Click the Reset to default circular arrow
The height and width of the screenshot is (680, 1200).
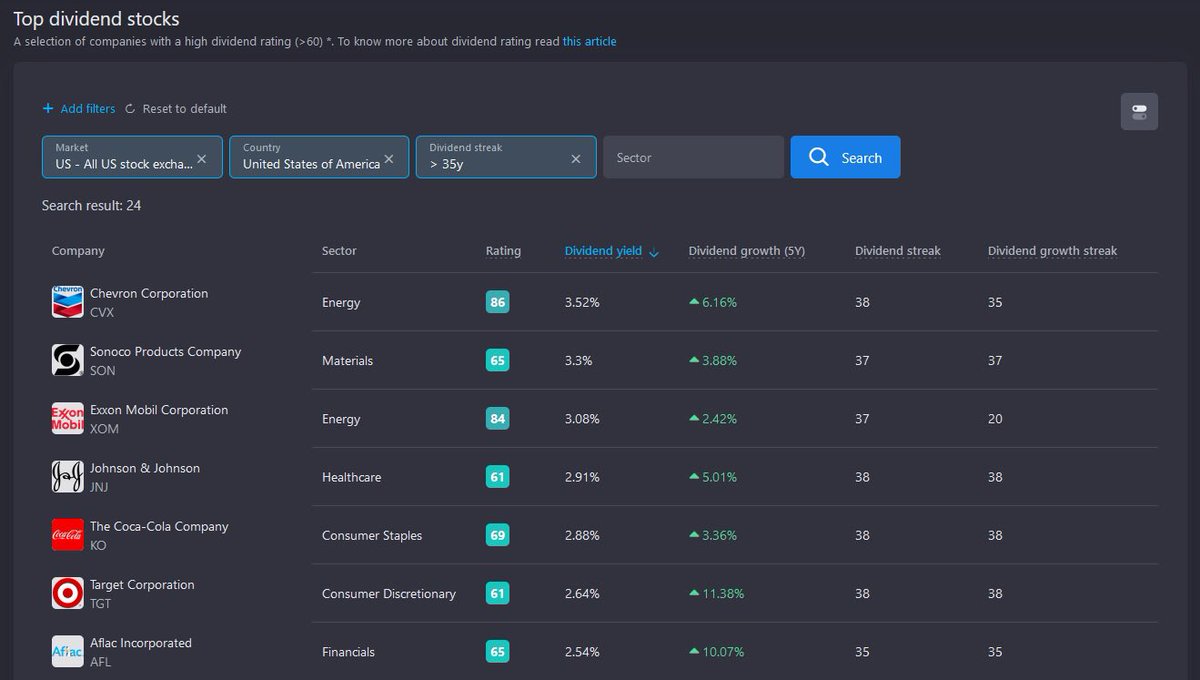pos(130,108)
